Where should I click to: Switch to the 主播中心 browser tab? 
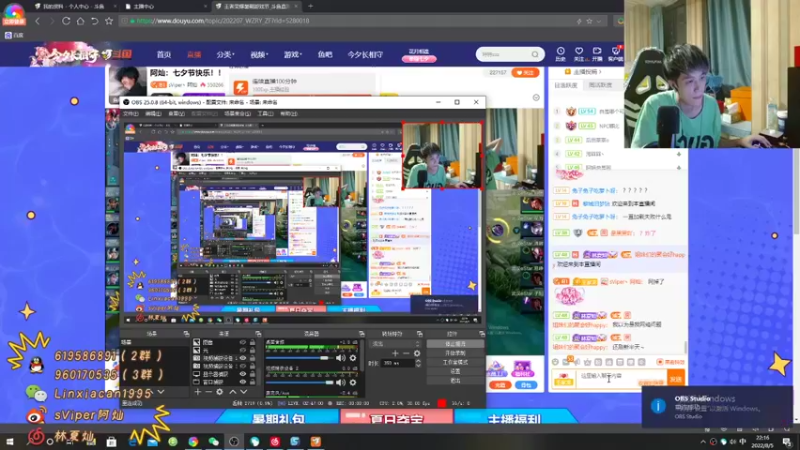(x=144, y=7)
